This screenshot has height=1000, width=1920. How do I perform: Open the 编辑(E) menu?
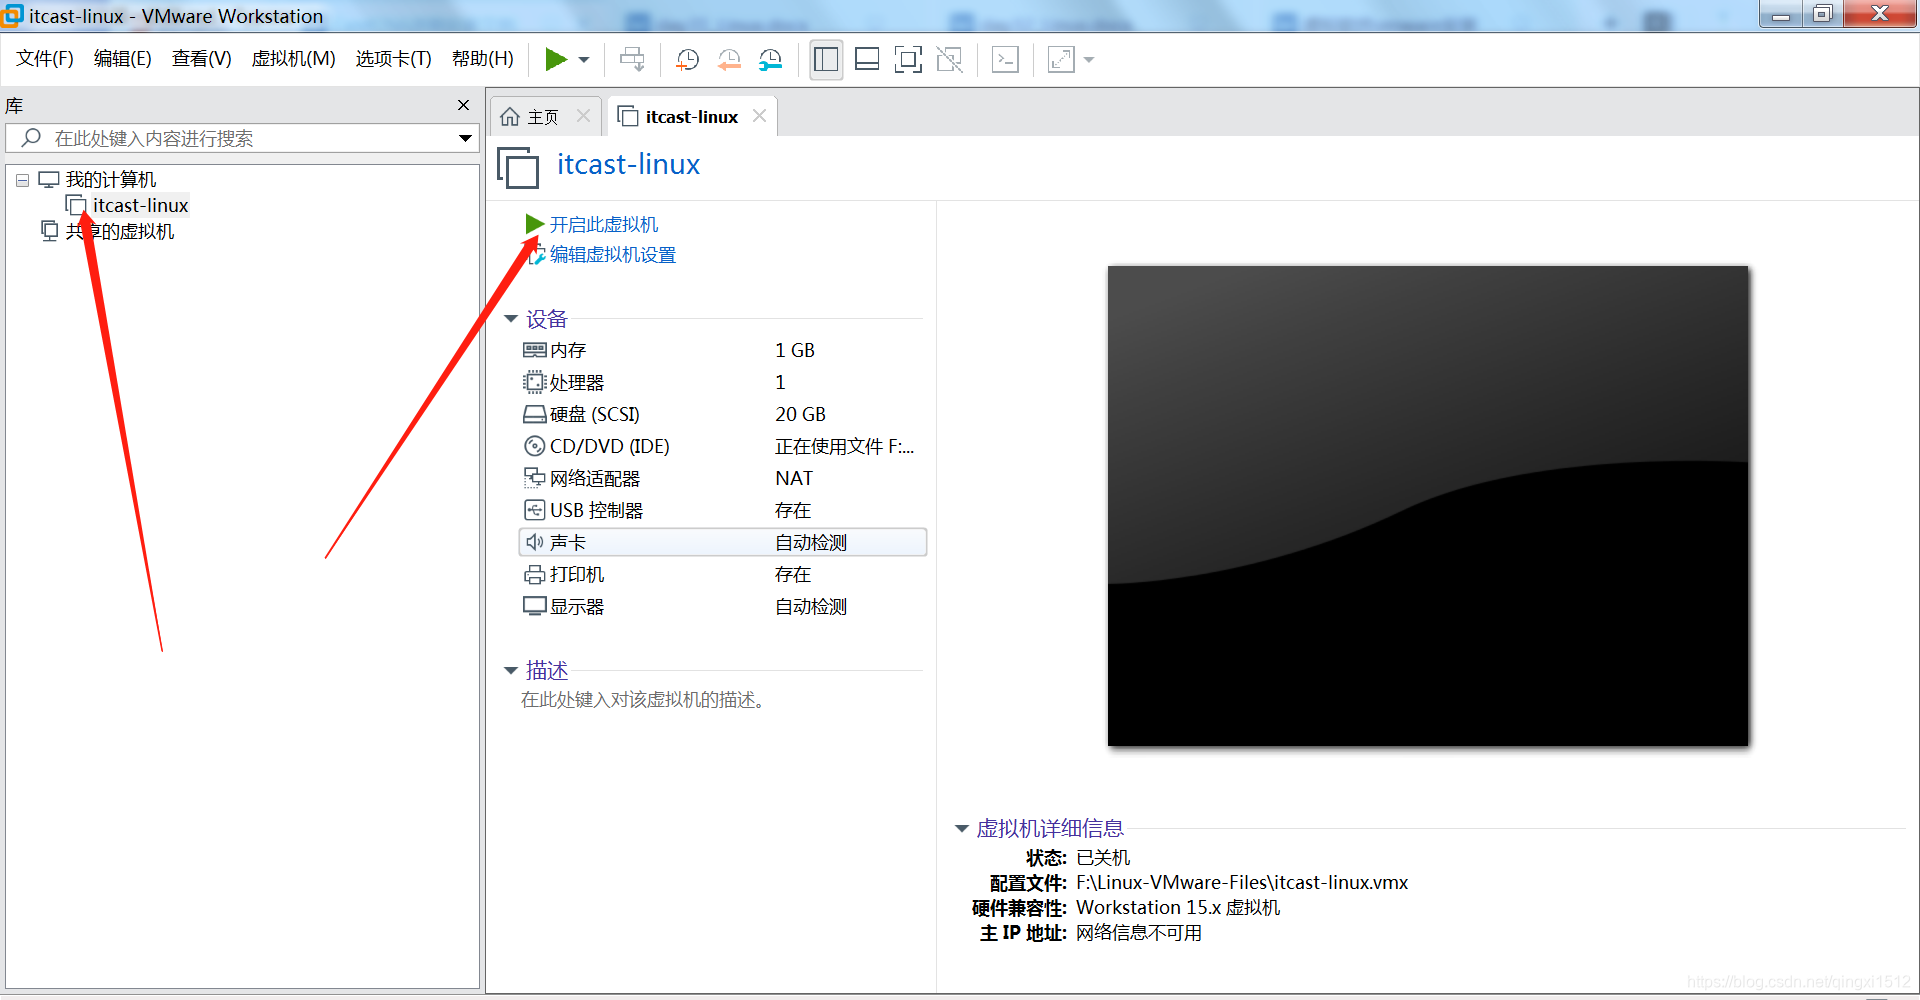122,59
